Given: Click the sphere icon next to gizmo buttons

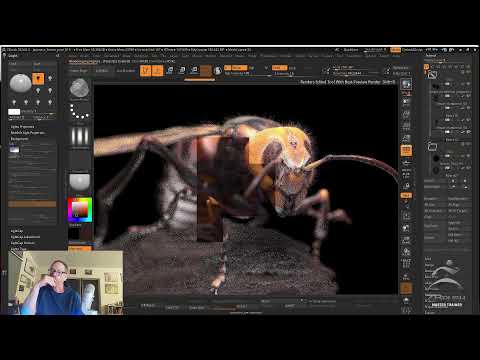Looking at the screenshot, I should 218,71.
